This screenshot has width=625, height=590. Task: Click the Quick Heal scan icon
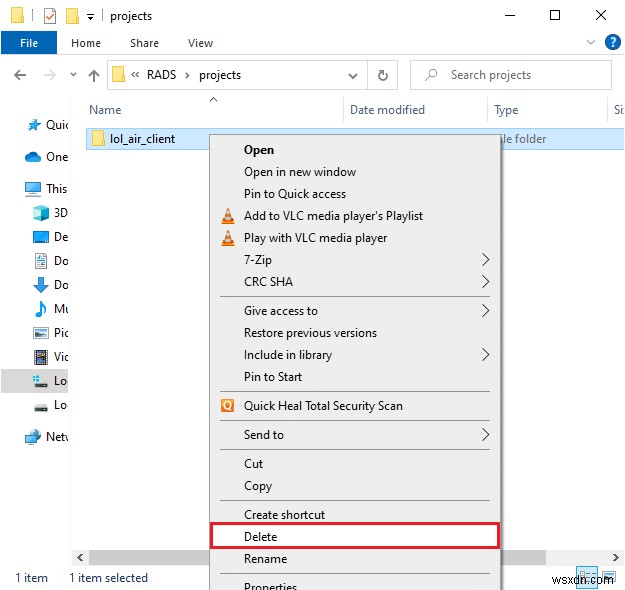pos(227,406)
